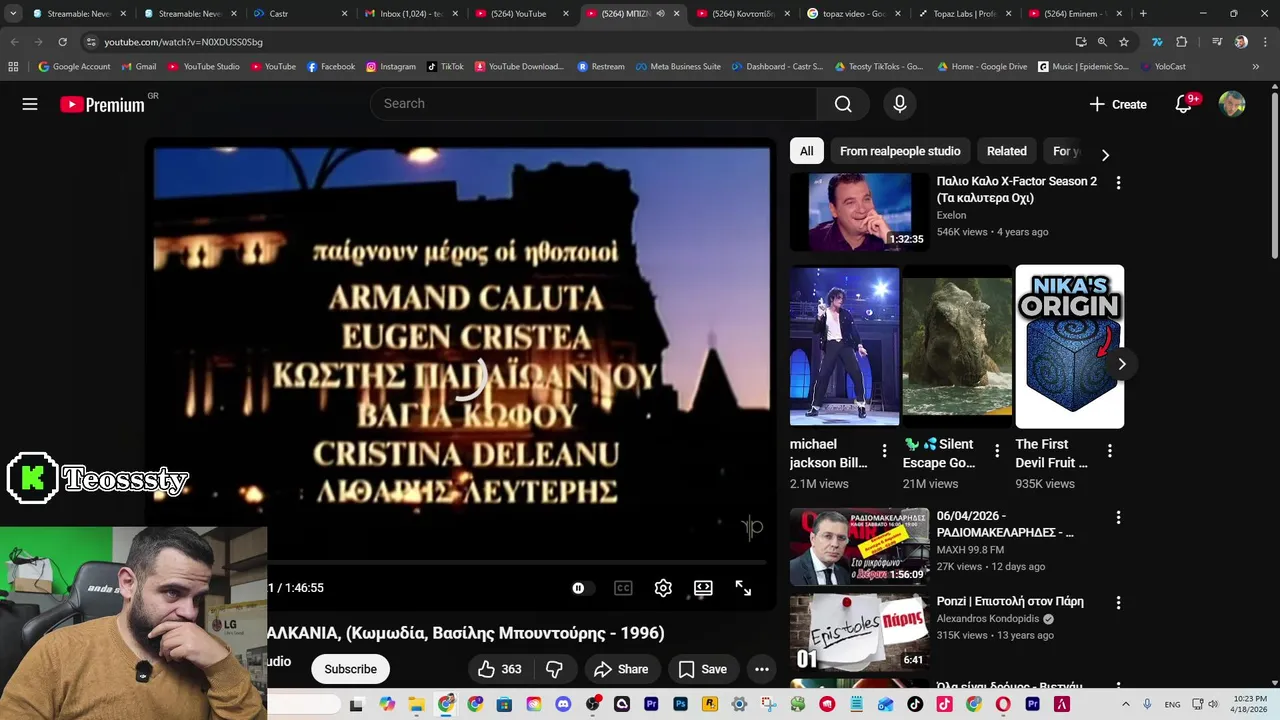Toggle fullscreen on the video player
This screenshot has height=720, width=1280.
pos(743,588)
